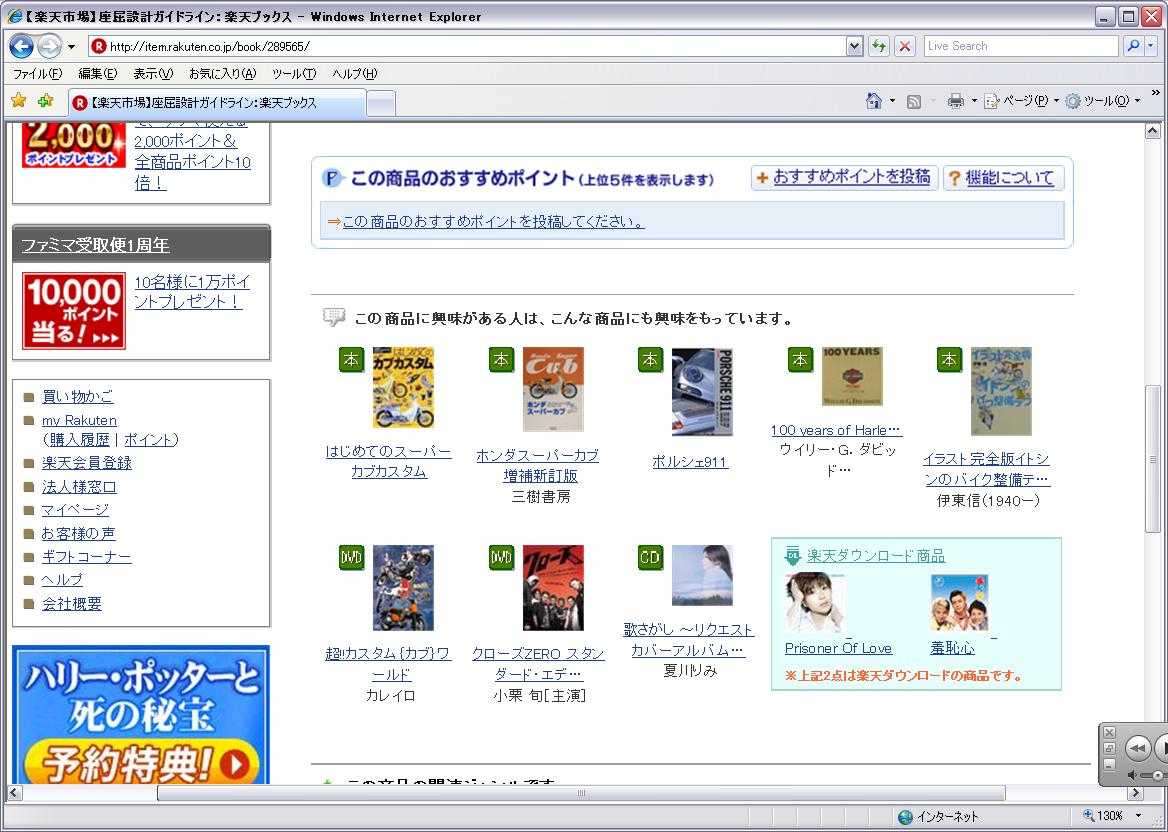Open the ファイル(F) menu
This screenshot has width=1168, height=832.
[x=37, y=73]
